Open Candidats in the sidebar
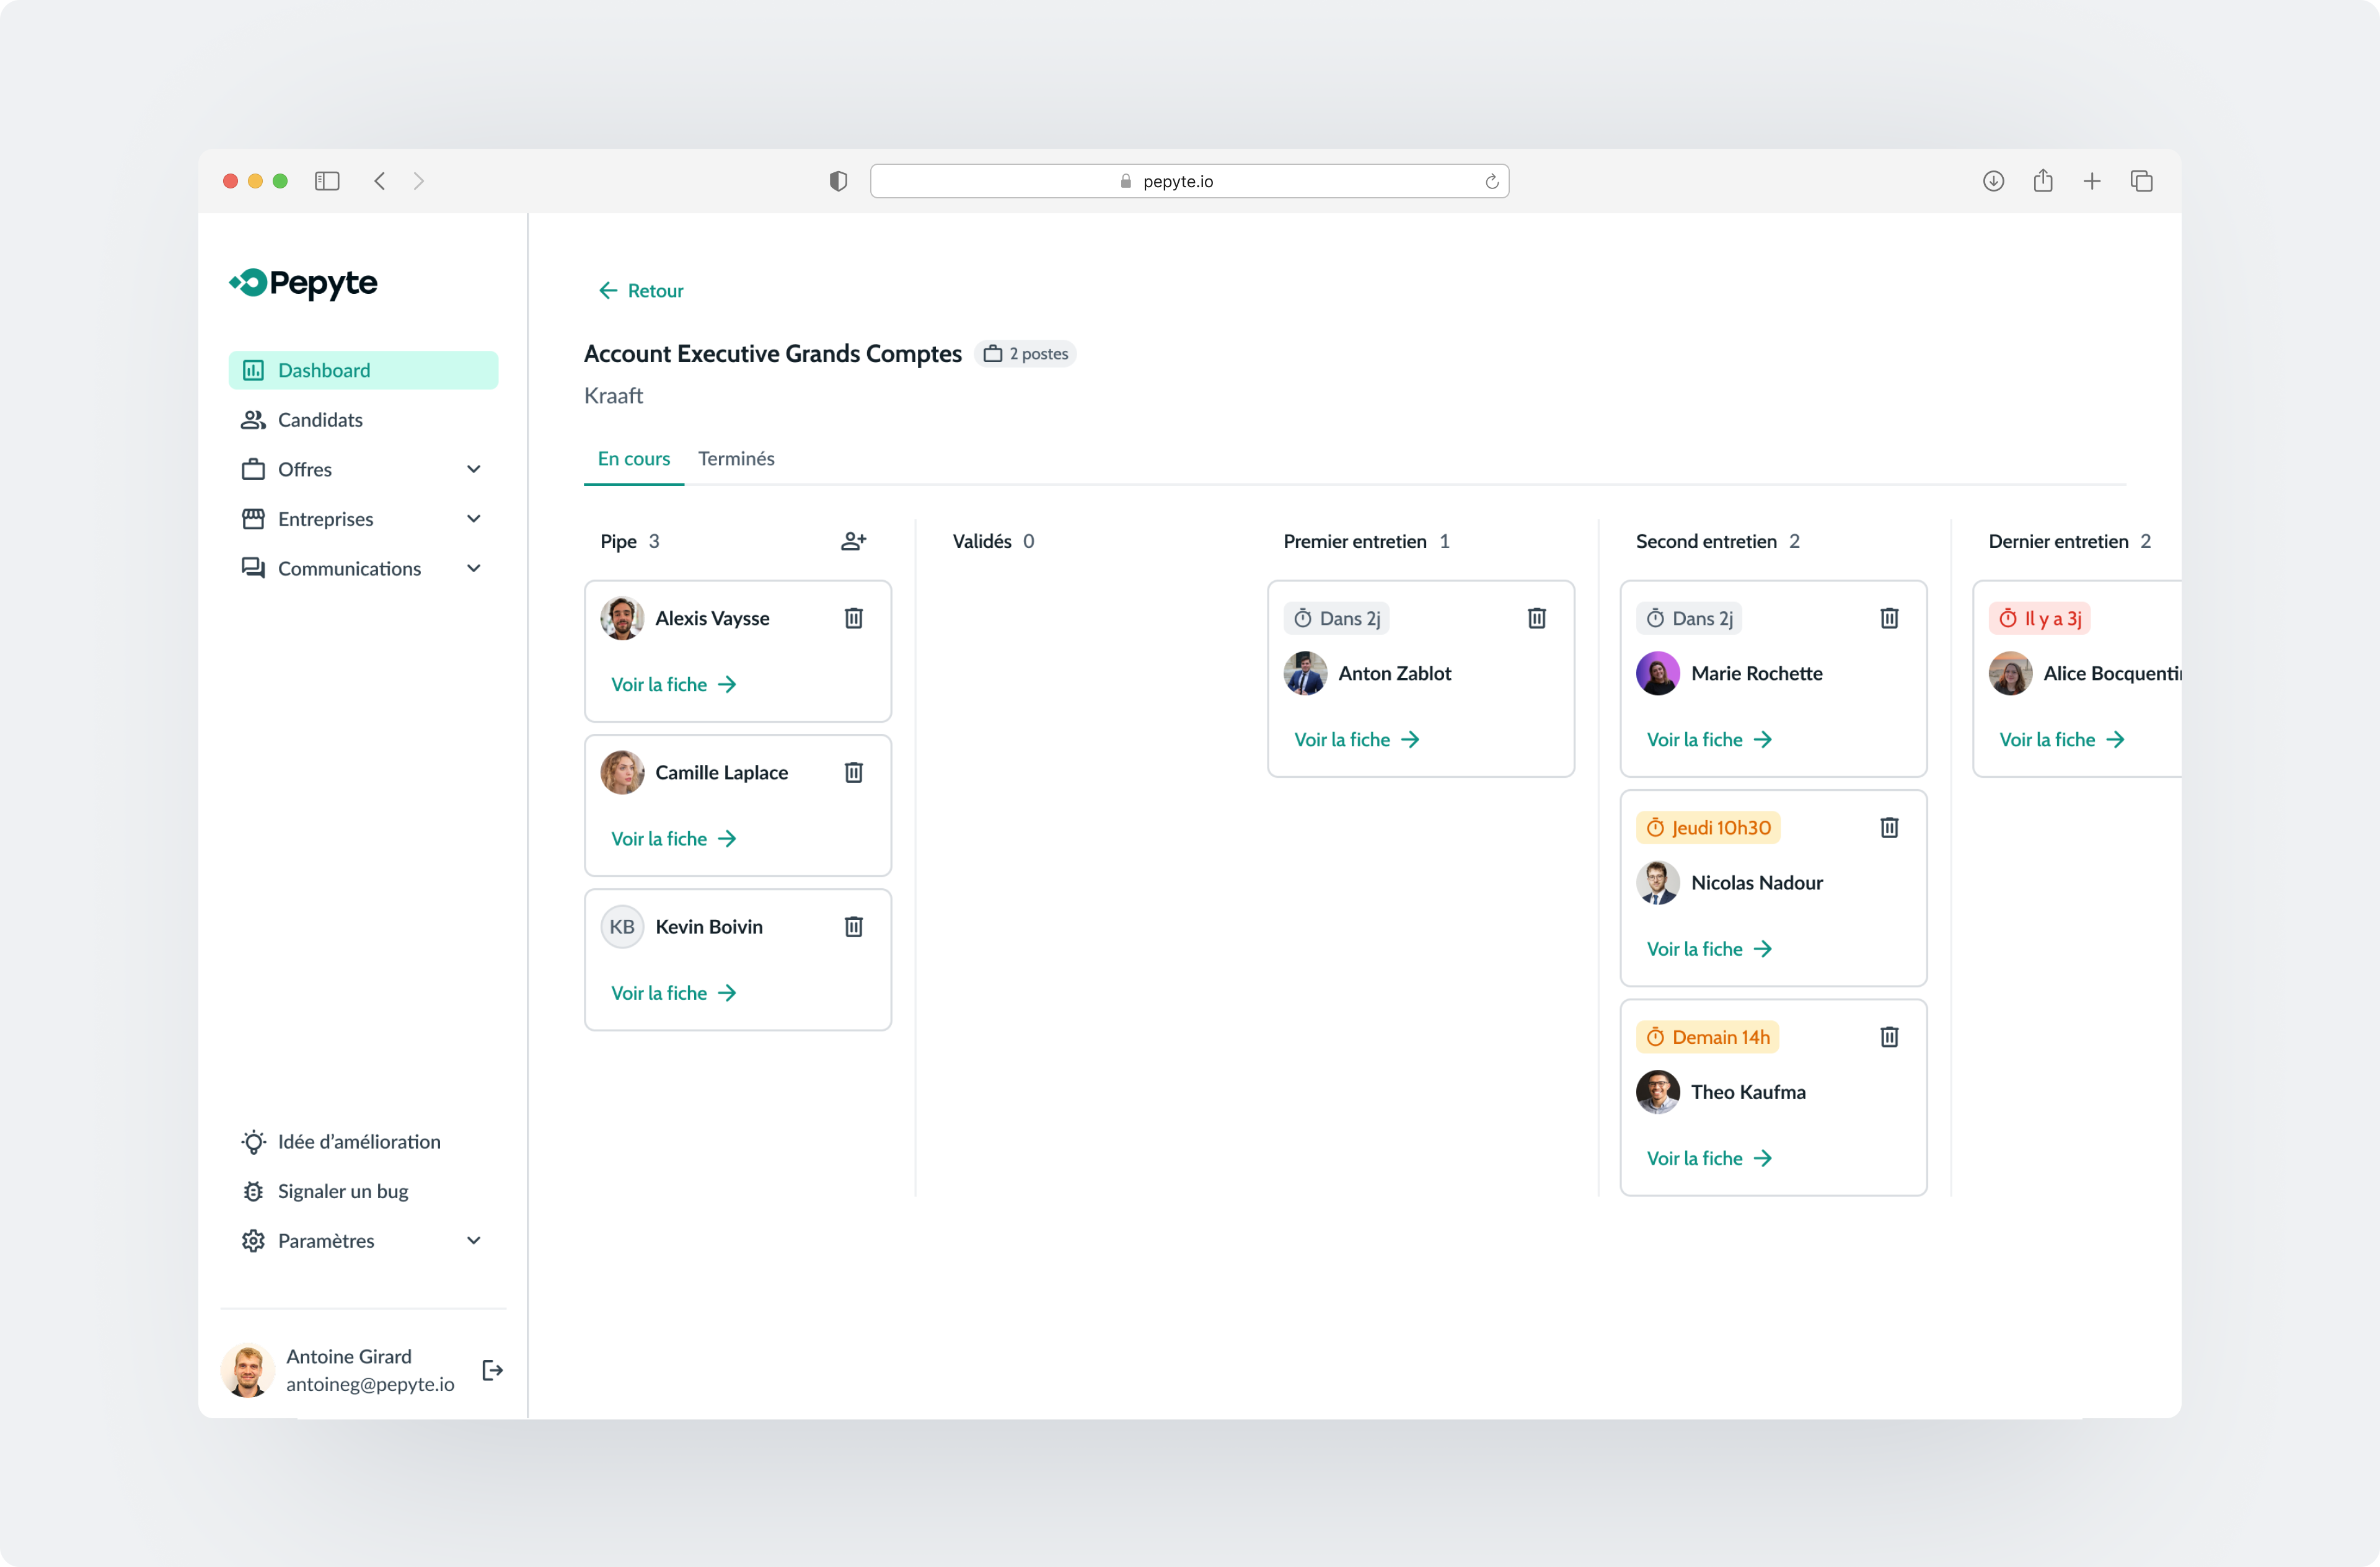2380x1567 pixels. [x=363, y=420]
